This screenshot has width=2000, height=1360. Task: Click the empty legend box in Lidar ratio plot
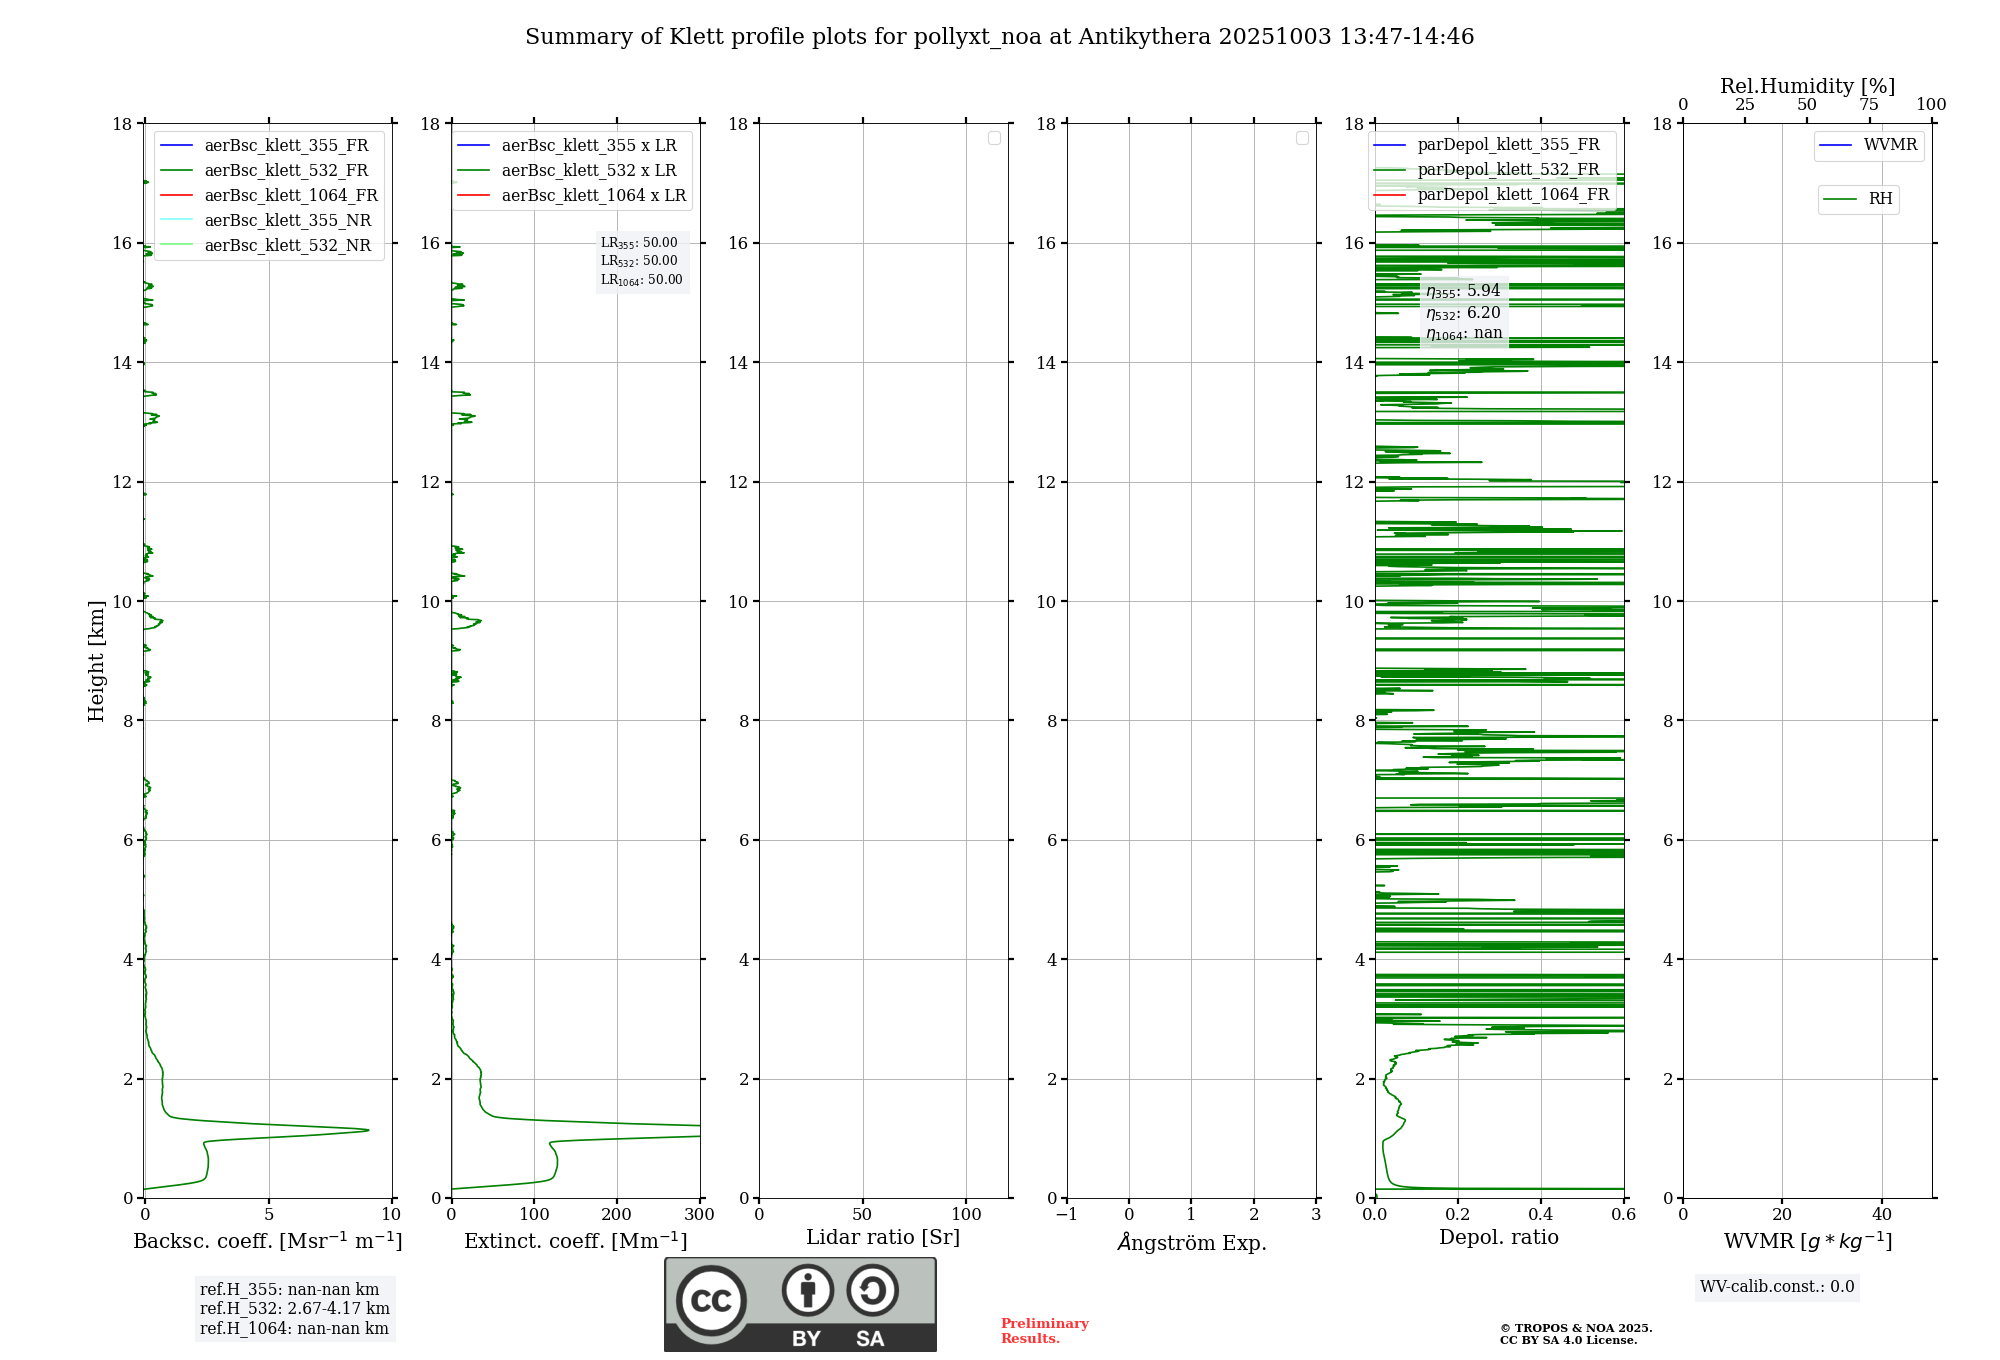click(994, 138)
